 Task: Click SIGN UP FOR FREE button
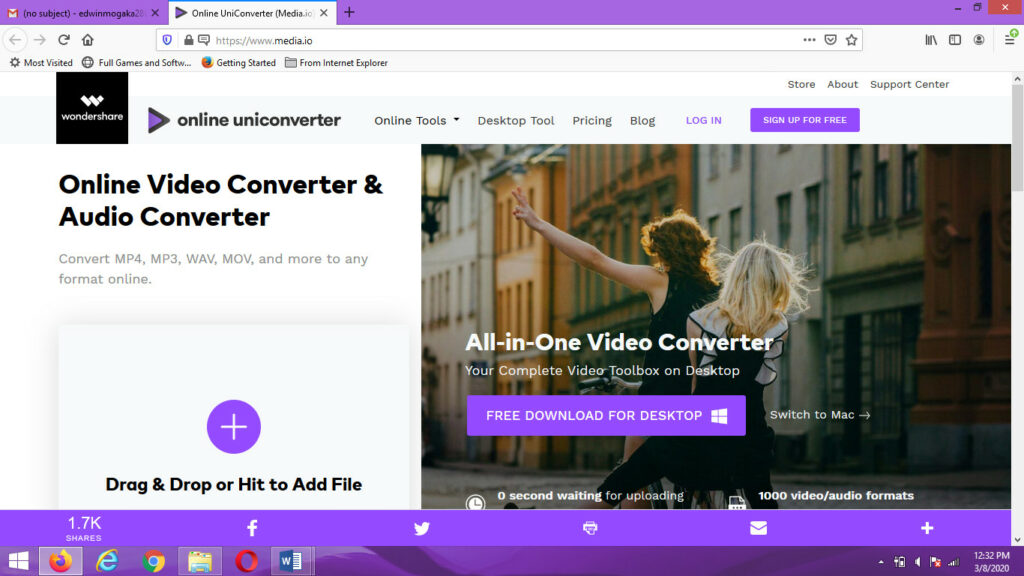(805, 120)
